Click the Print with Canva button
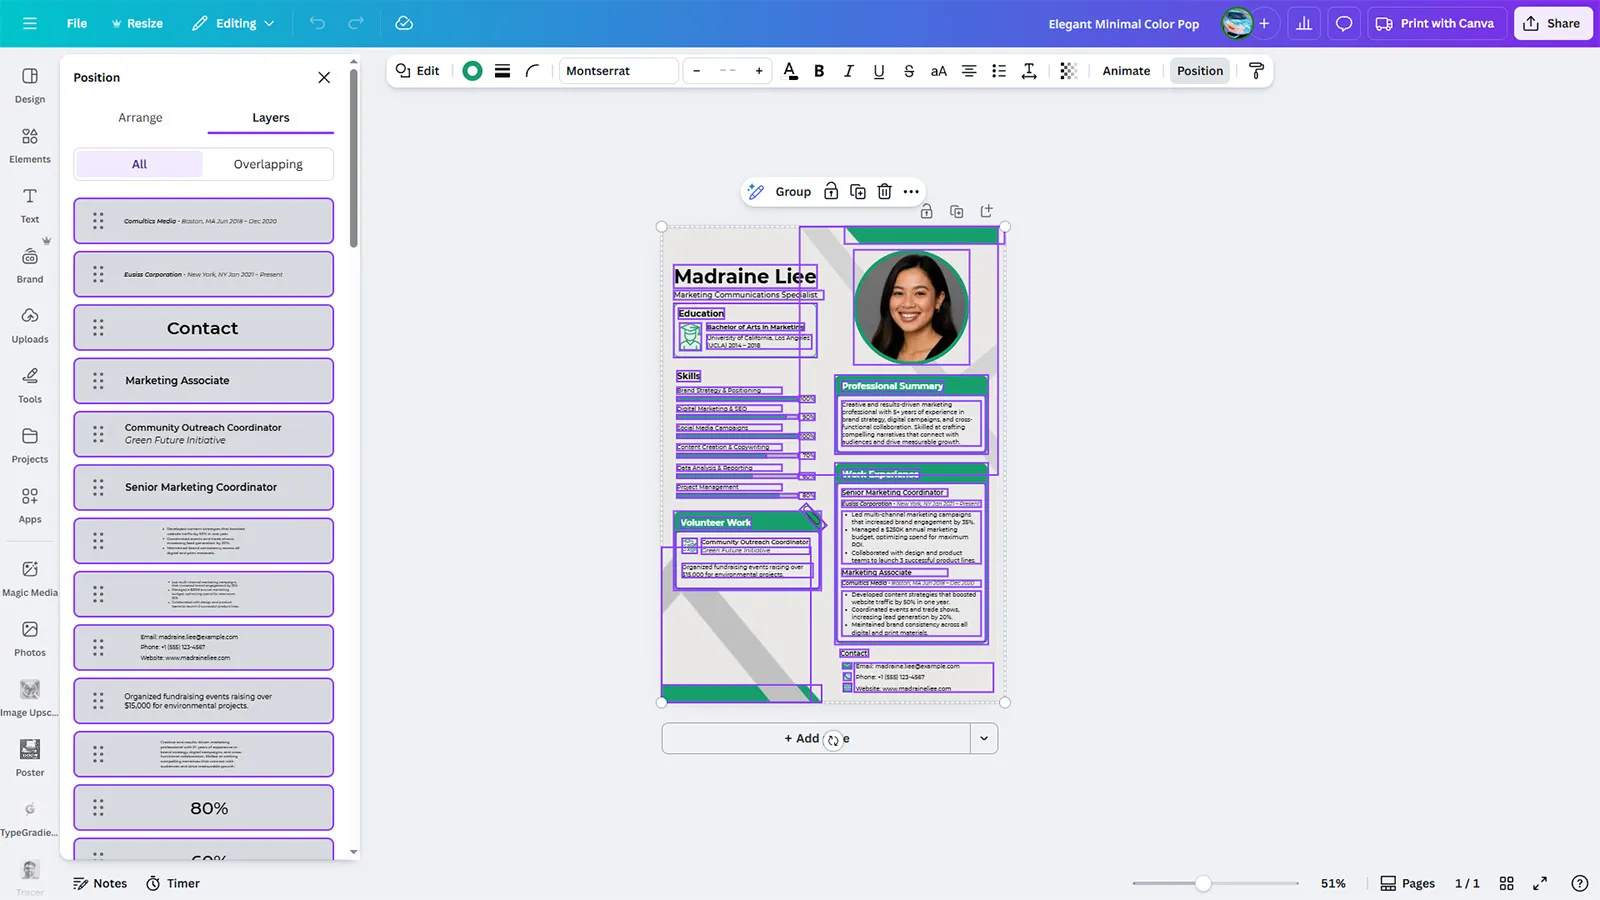The height and width of the screenshot is (900, 1600). pos(1435,23)
